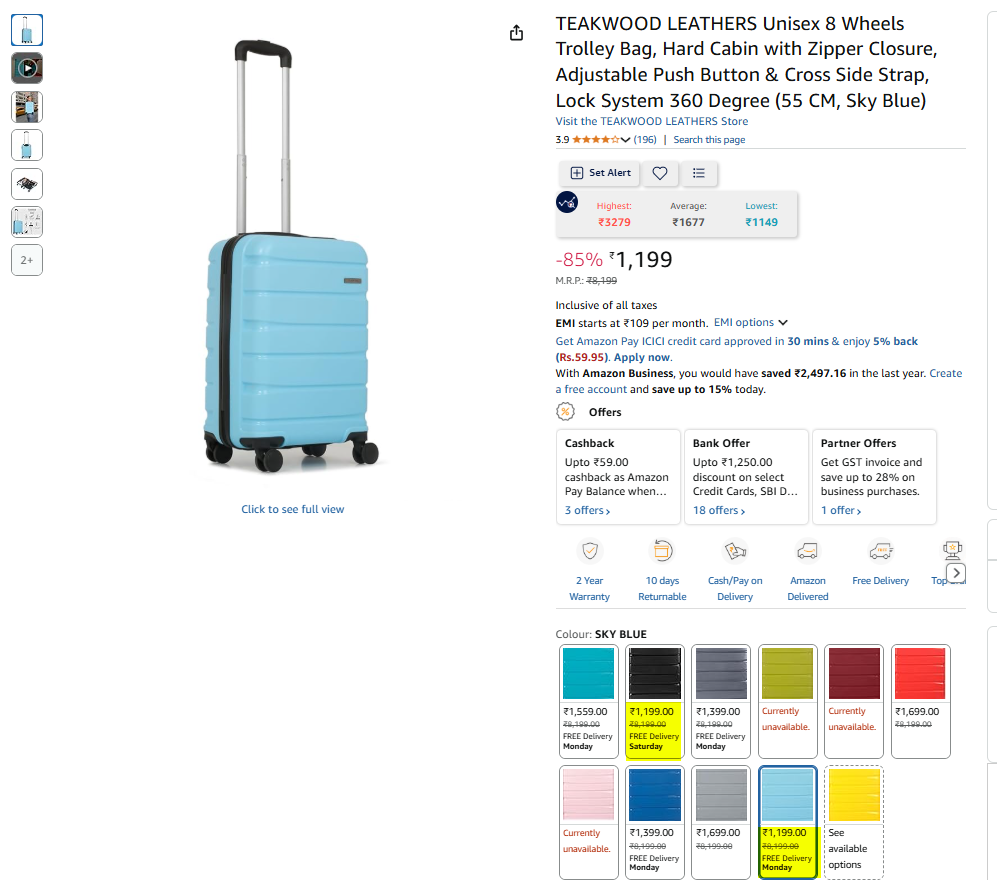Viewport: 997px width, 880px height.
Task: Open the 2+ more images thumbnail
Action: point(27,260)
